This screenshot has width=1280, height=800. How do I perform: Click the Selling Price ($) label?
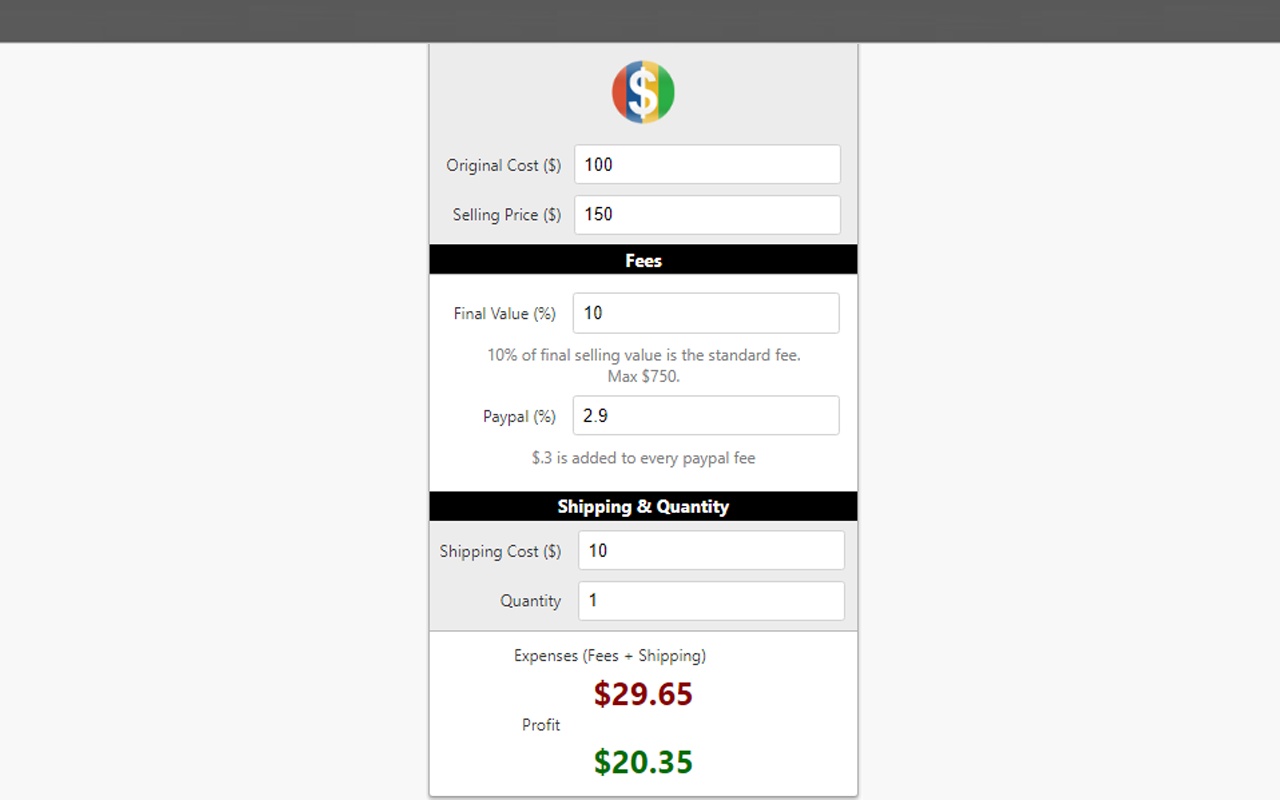pos(507,214)
